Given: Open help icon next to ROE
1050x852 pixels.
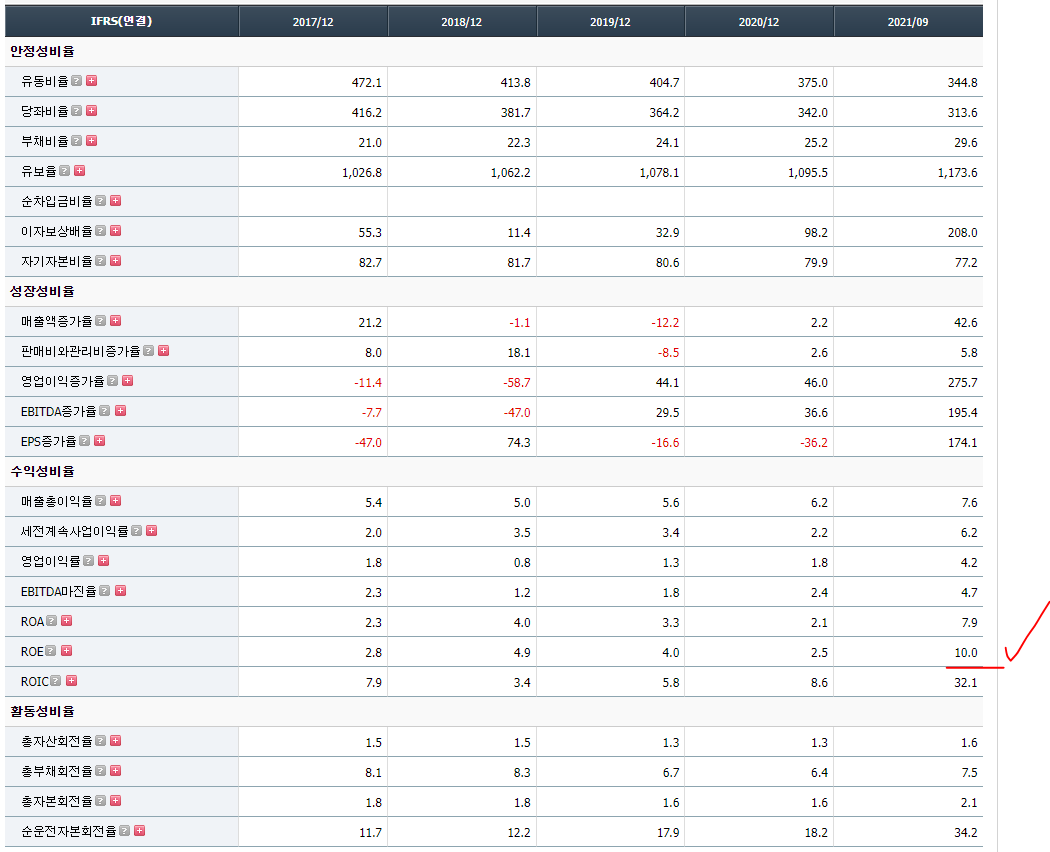Looking at the screenshot, I should [x=51, y=650].
